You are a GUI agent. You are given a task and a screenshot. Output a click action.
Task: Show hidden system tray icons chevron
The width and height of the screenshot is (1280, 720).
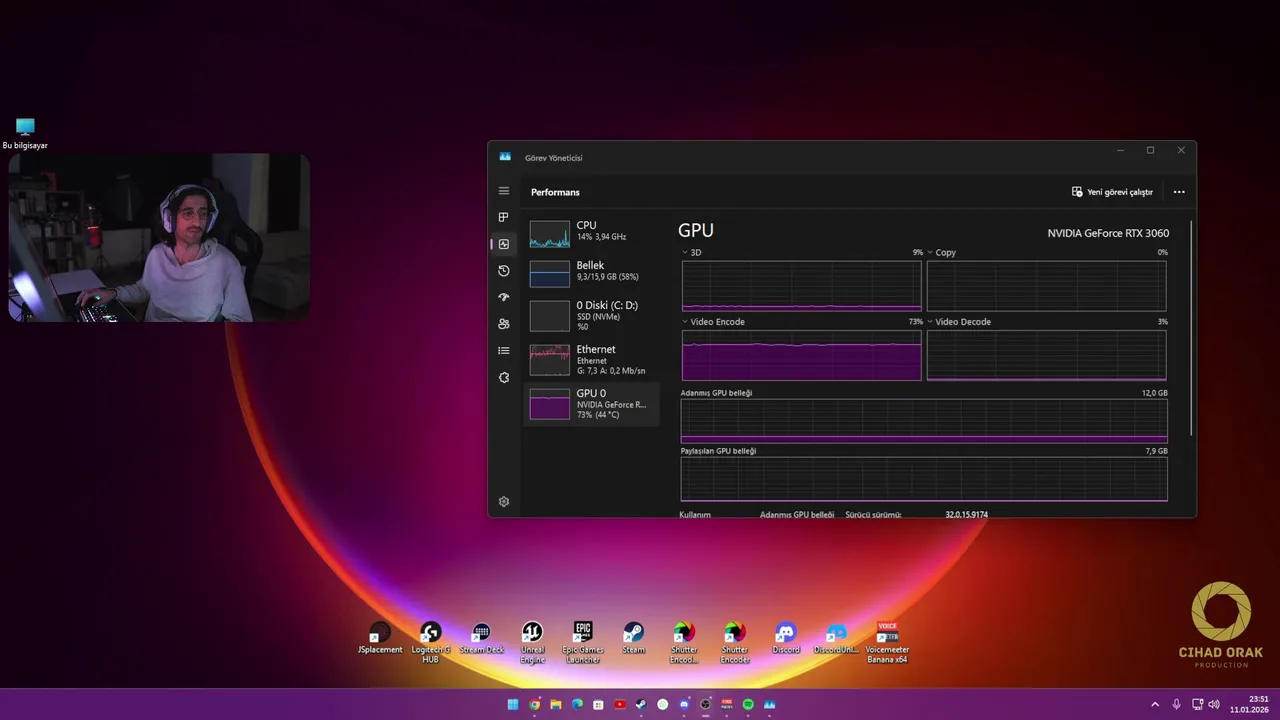[1155, 704]
